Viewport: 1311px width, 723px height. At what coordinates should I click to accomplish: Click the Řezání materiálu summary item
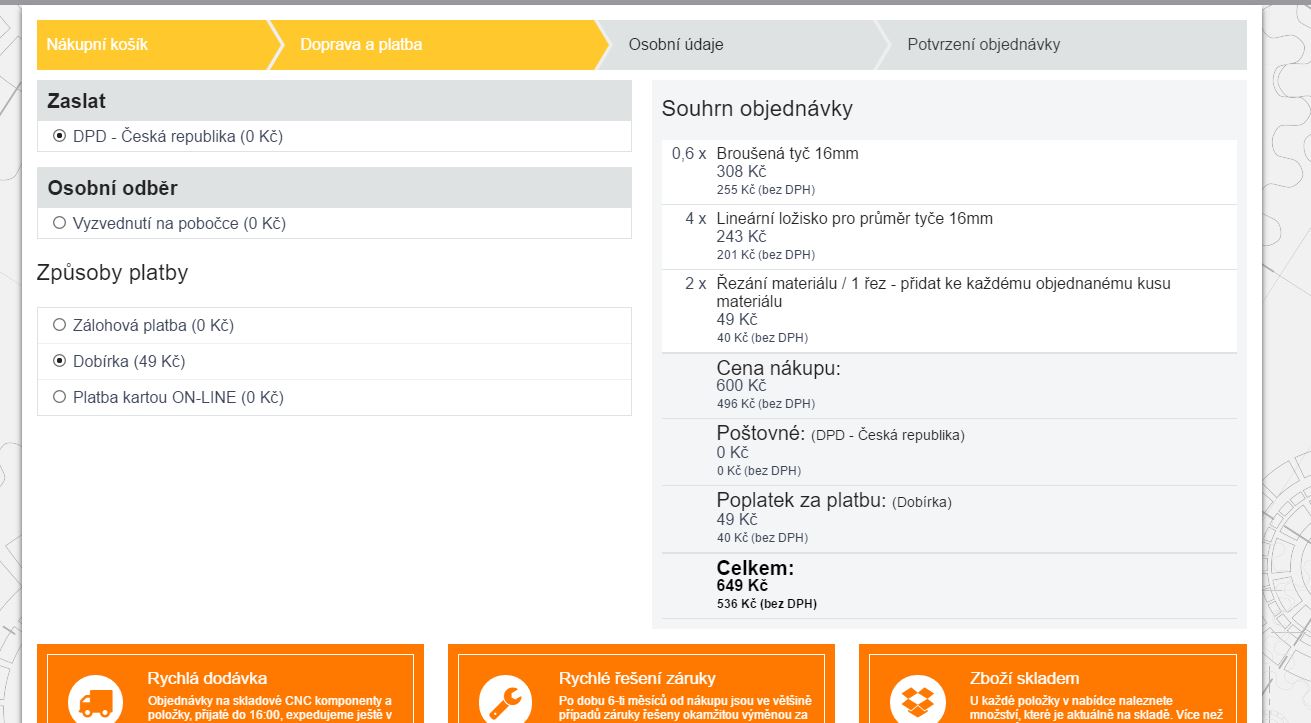(942, 284)
